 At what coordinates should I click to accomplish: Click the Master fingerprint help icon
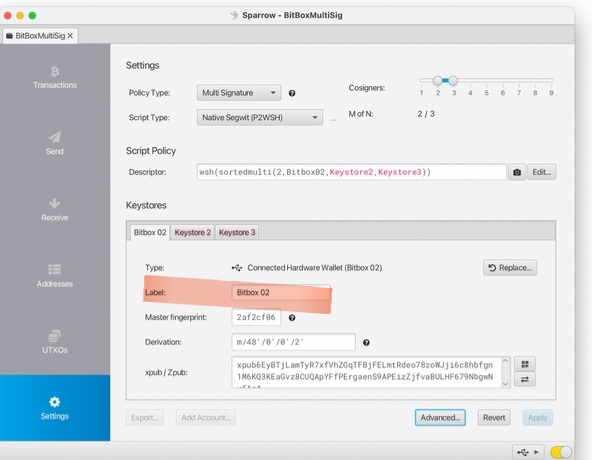pos(292,318)
